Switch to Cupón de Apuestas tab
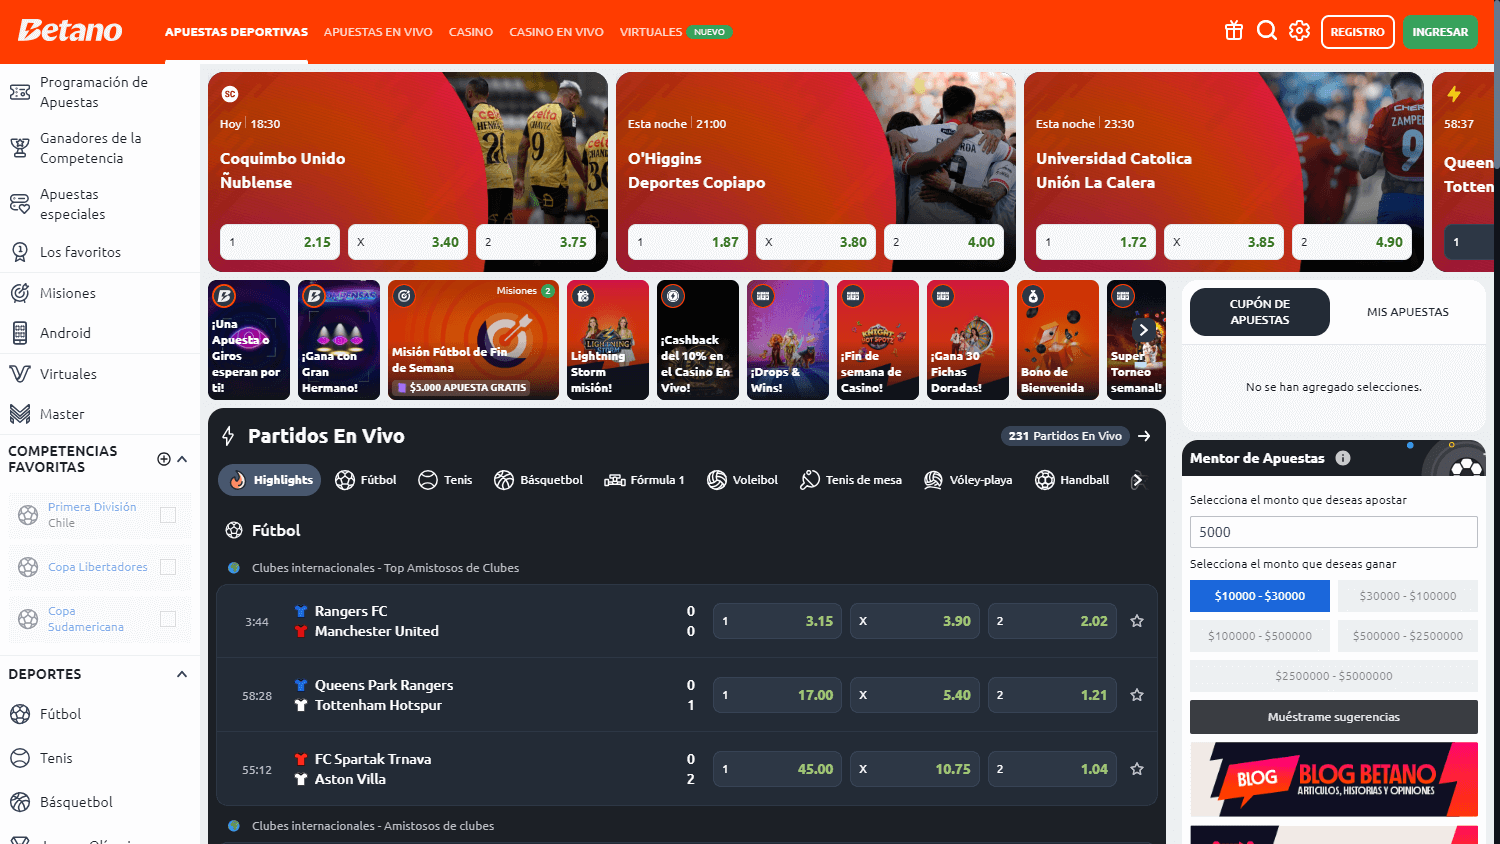The height and width of the screenshot is (844, 1500). coord(1260,312)
